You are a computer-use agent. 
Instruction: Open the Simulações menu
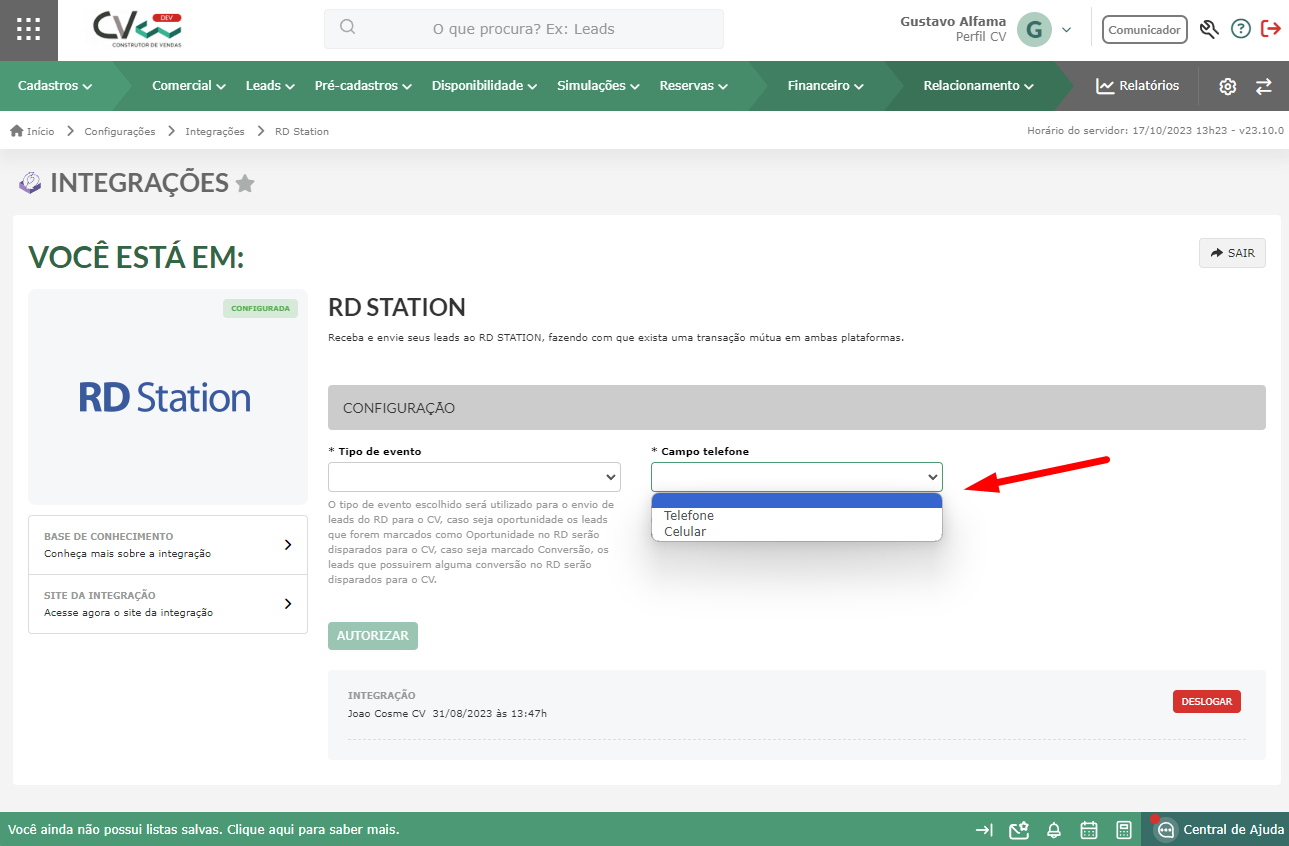click(x=598, y=86)
